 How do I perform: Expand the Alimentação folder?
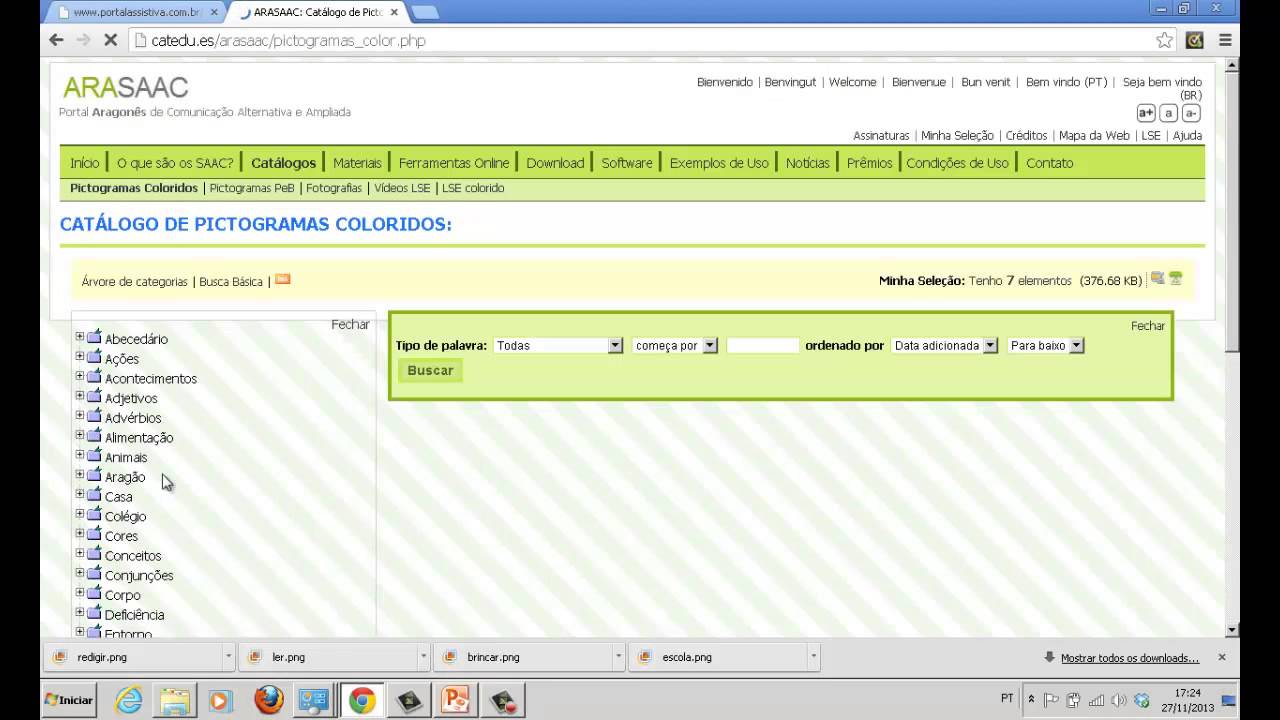tap(80, 435)
